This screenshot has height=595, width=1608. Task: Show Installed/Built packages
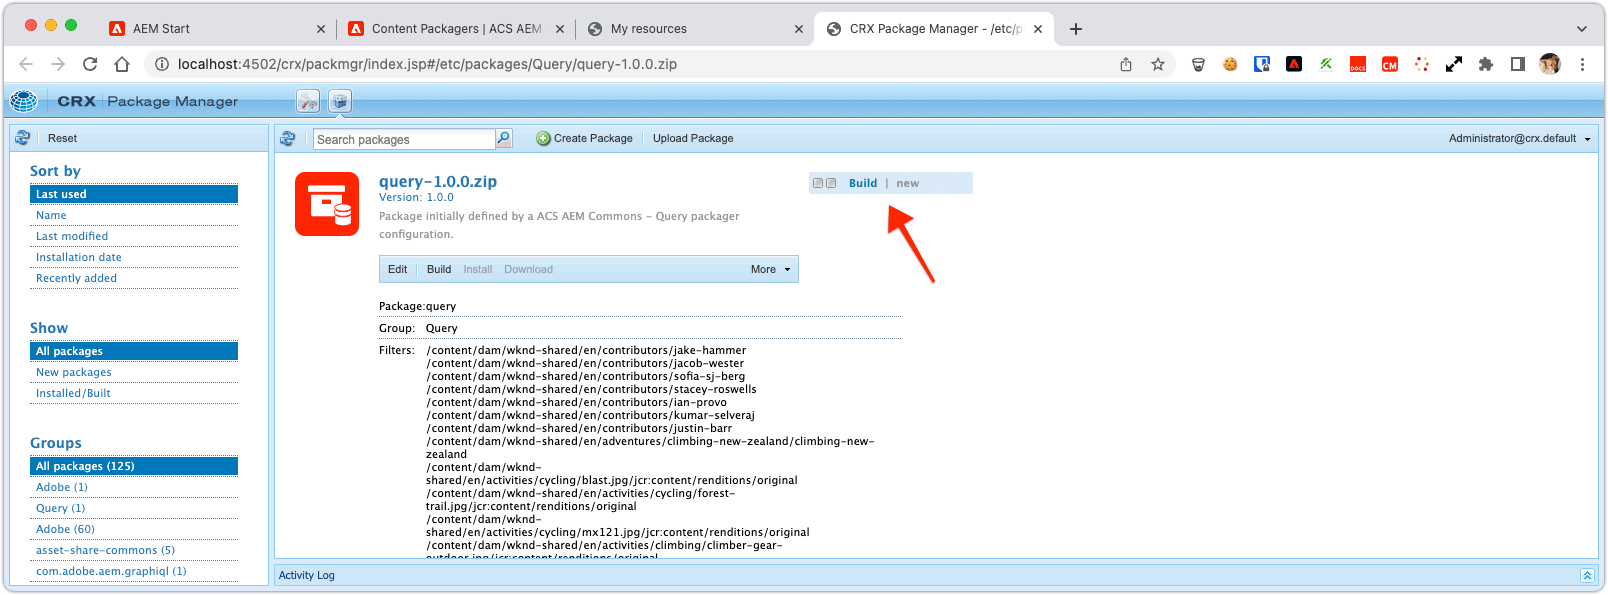[x=134, y=393]
